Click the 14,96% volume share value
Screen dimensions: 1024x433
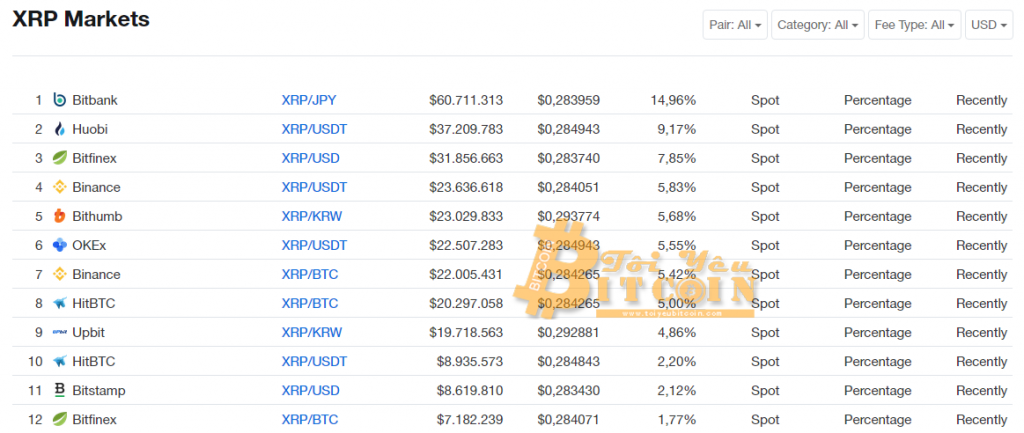673,100
